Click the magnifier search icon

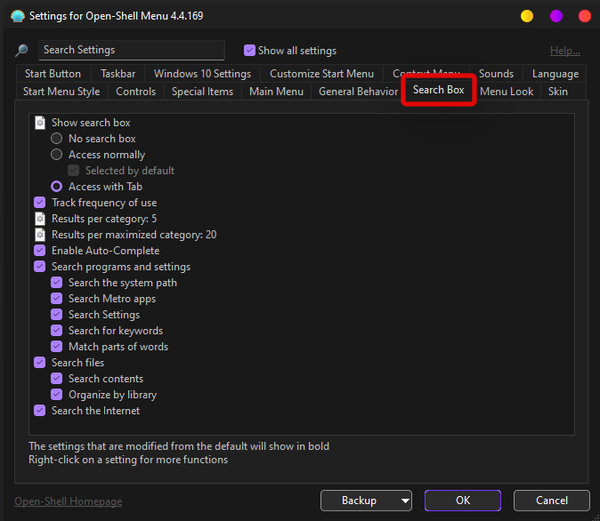(x=21, y=51)
